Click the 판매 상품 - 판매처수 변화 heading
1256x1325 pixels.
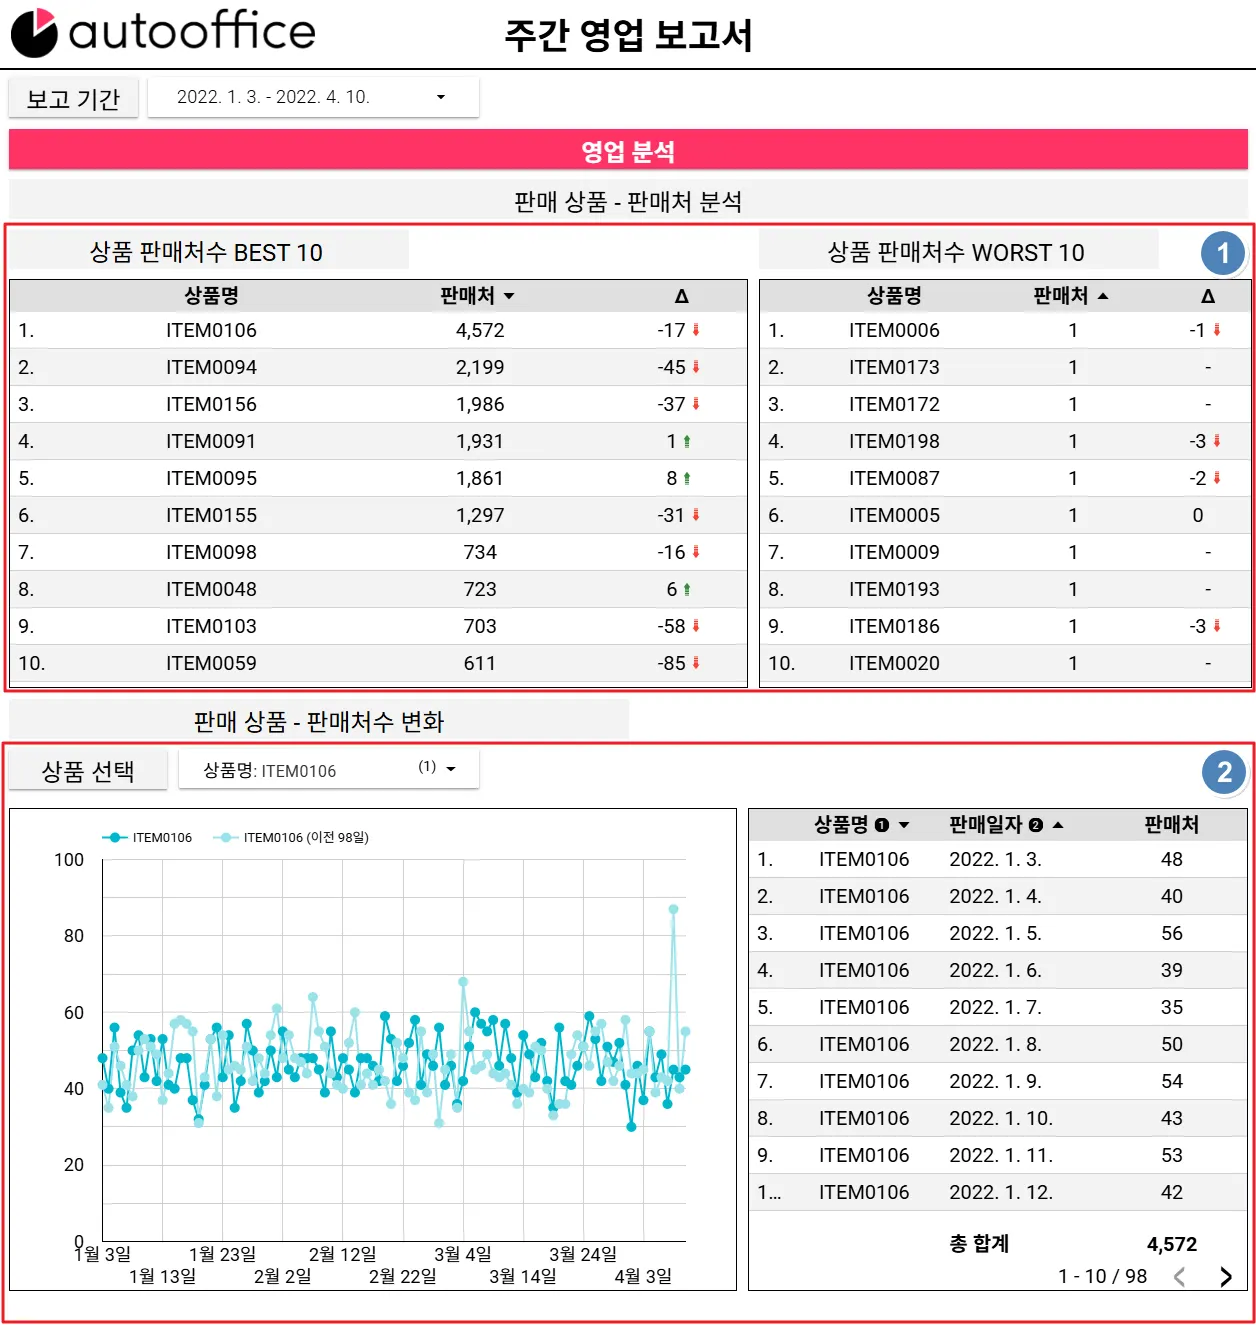pyautogui.click(x=319, y=722)
